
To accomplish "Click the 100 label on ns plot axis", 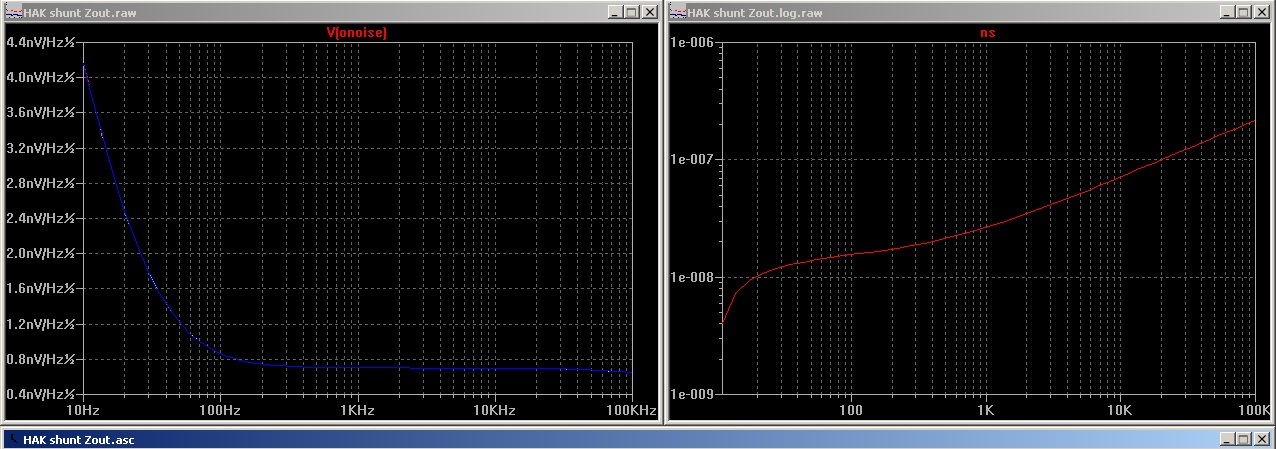I will (851, 411).
